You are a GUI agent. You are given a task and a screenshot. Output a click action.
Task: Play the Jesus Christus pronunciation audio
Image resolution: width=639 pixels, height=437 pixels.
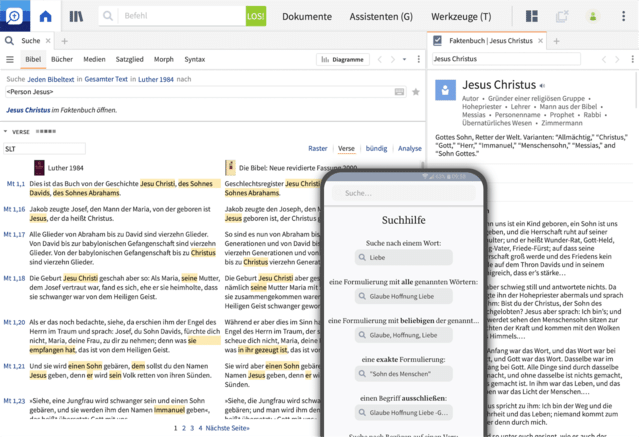543,85
